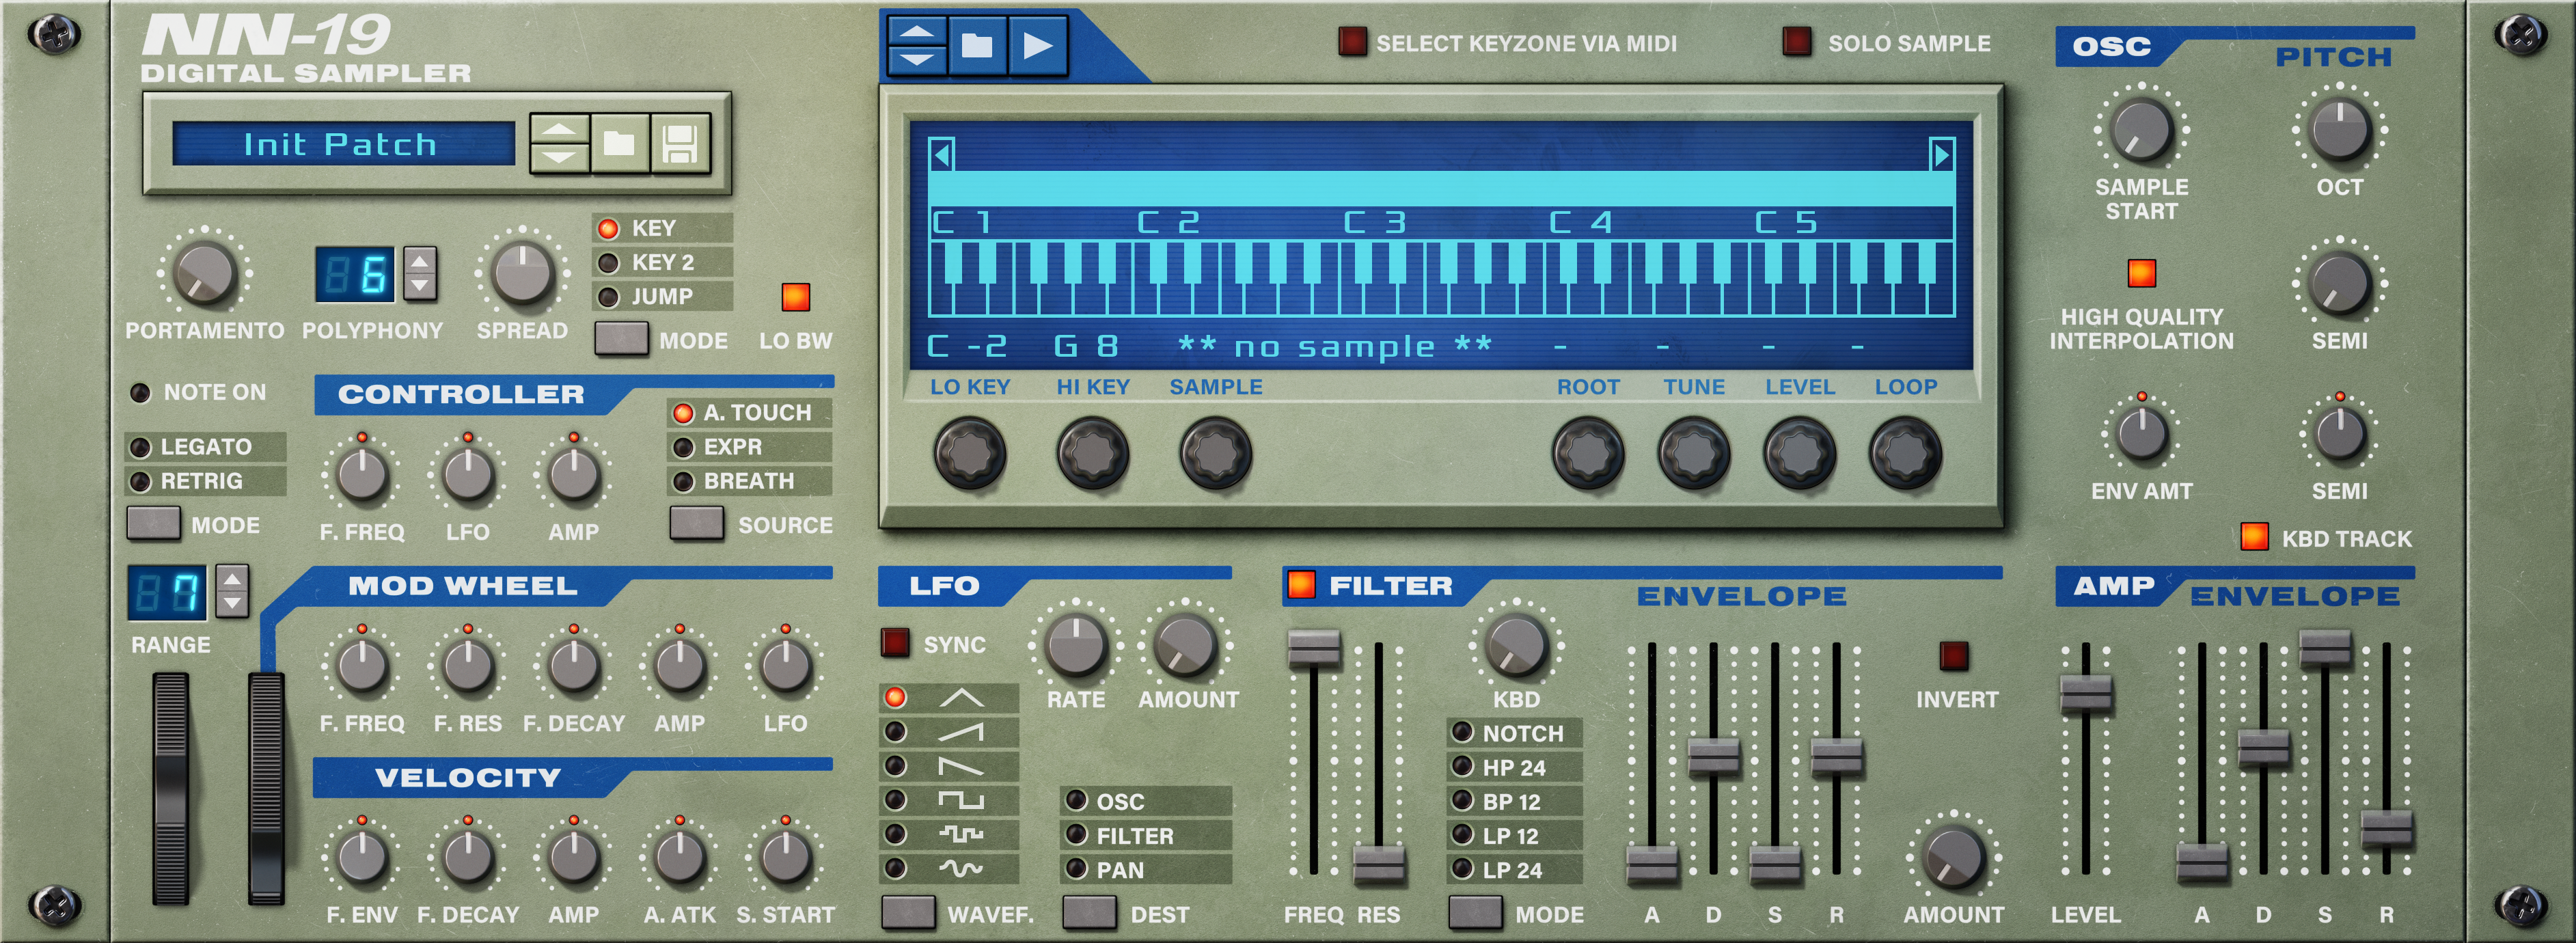Save patch with the floppy disk icon
The image size is (2576, 943).
pos(680,144)
